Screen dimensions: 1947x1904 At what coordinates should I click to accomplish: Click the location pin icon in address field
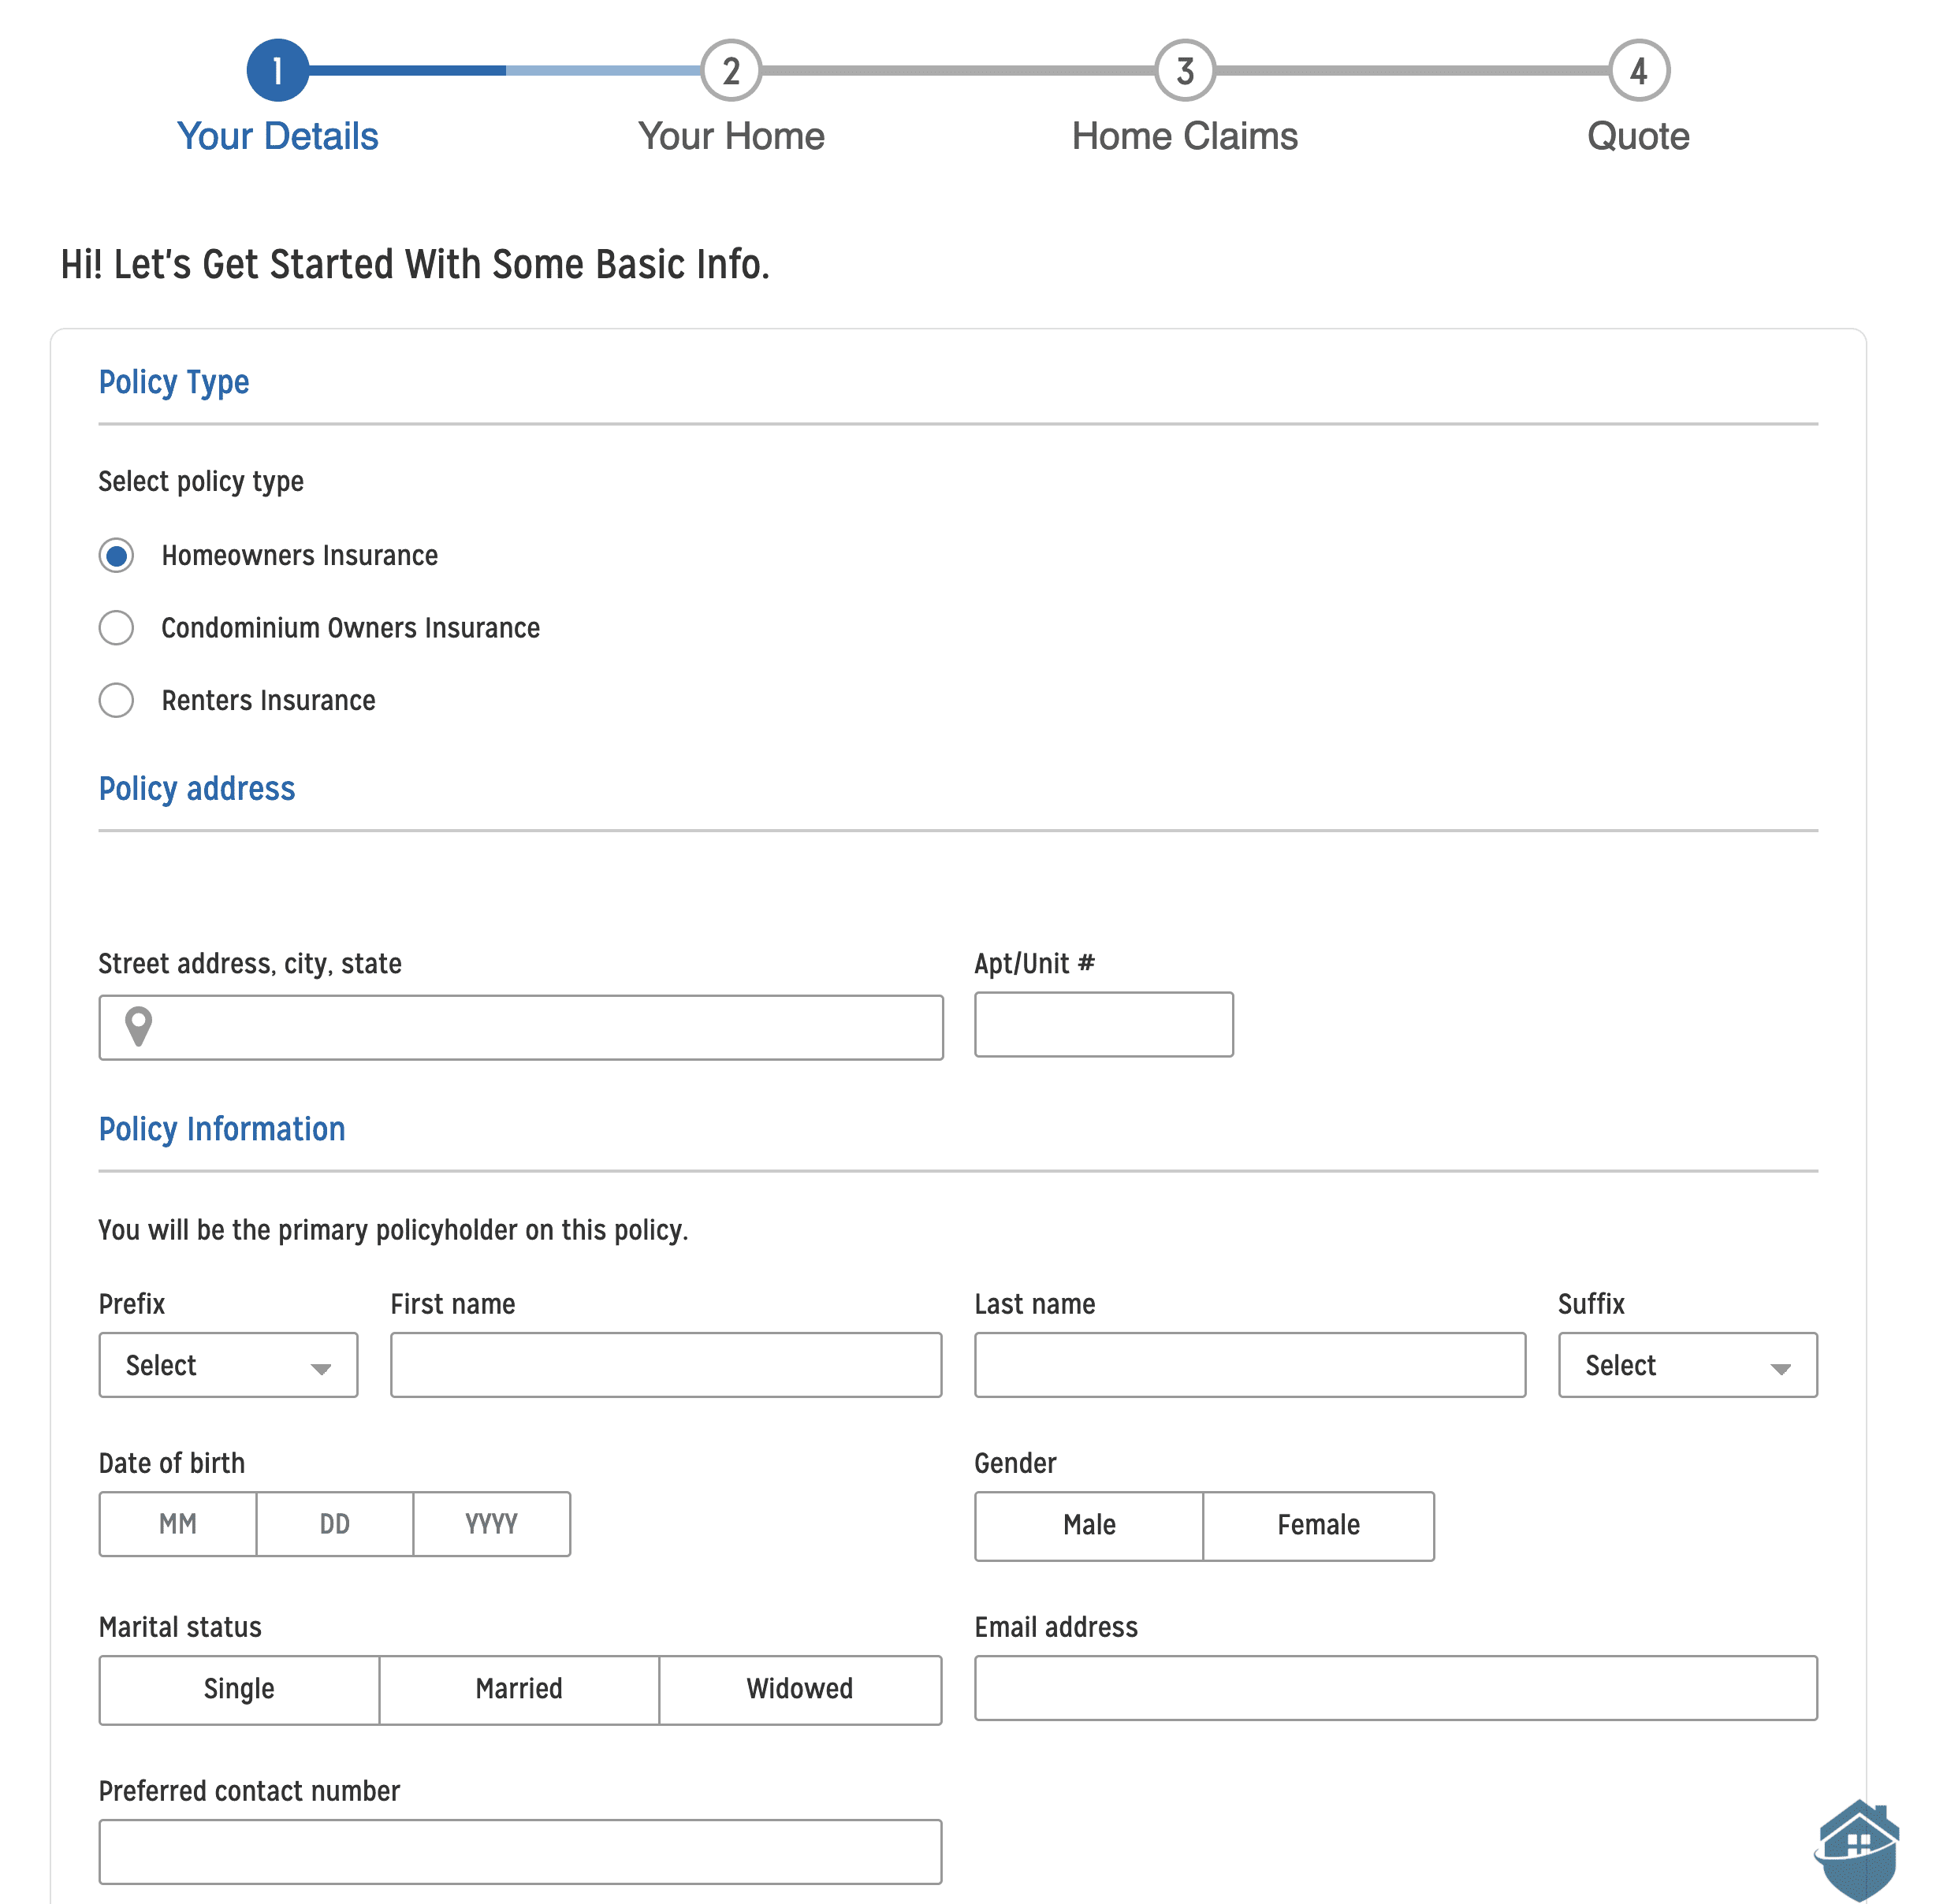(138, 1026)
